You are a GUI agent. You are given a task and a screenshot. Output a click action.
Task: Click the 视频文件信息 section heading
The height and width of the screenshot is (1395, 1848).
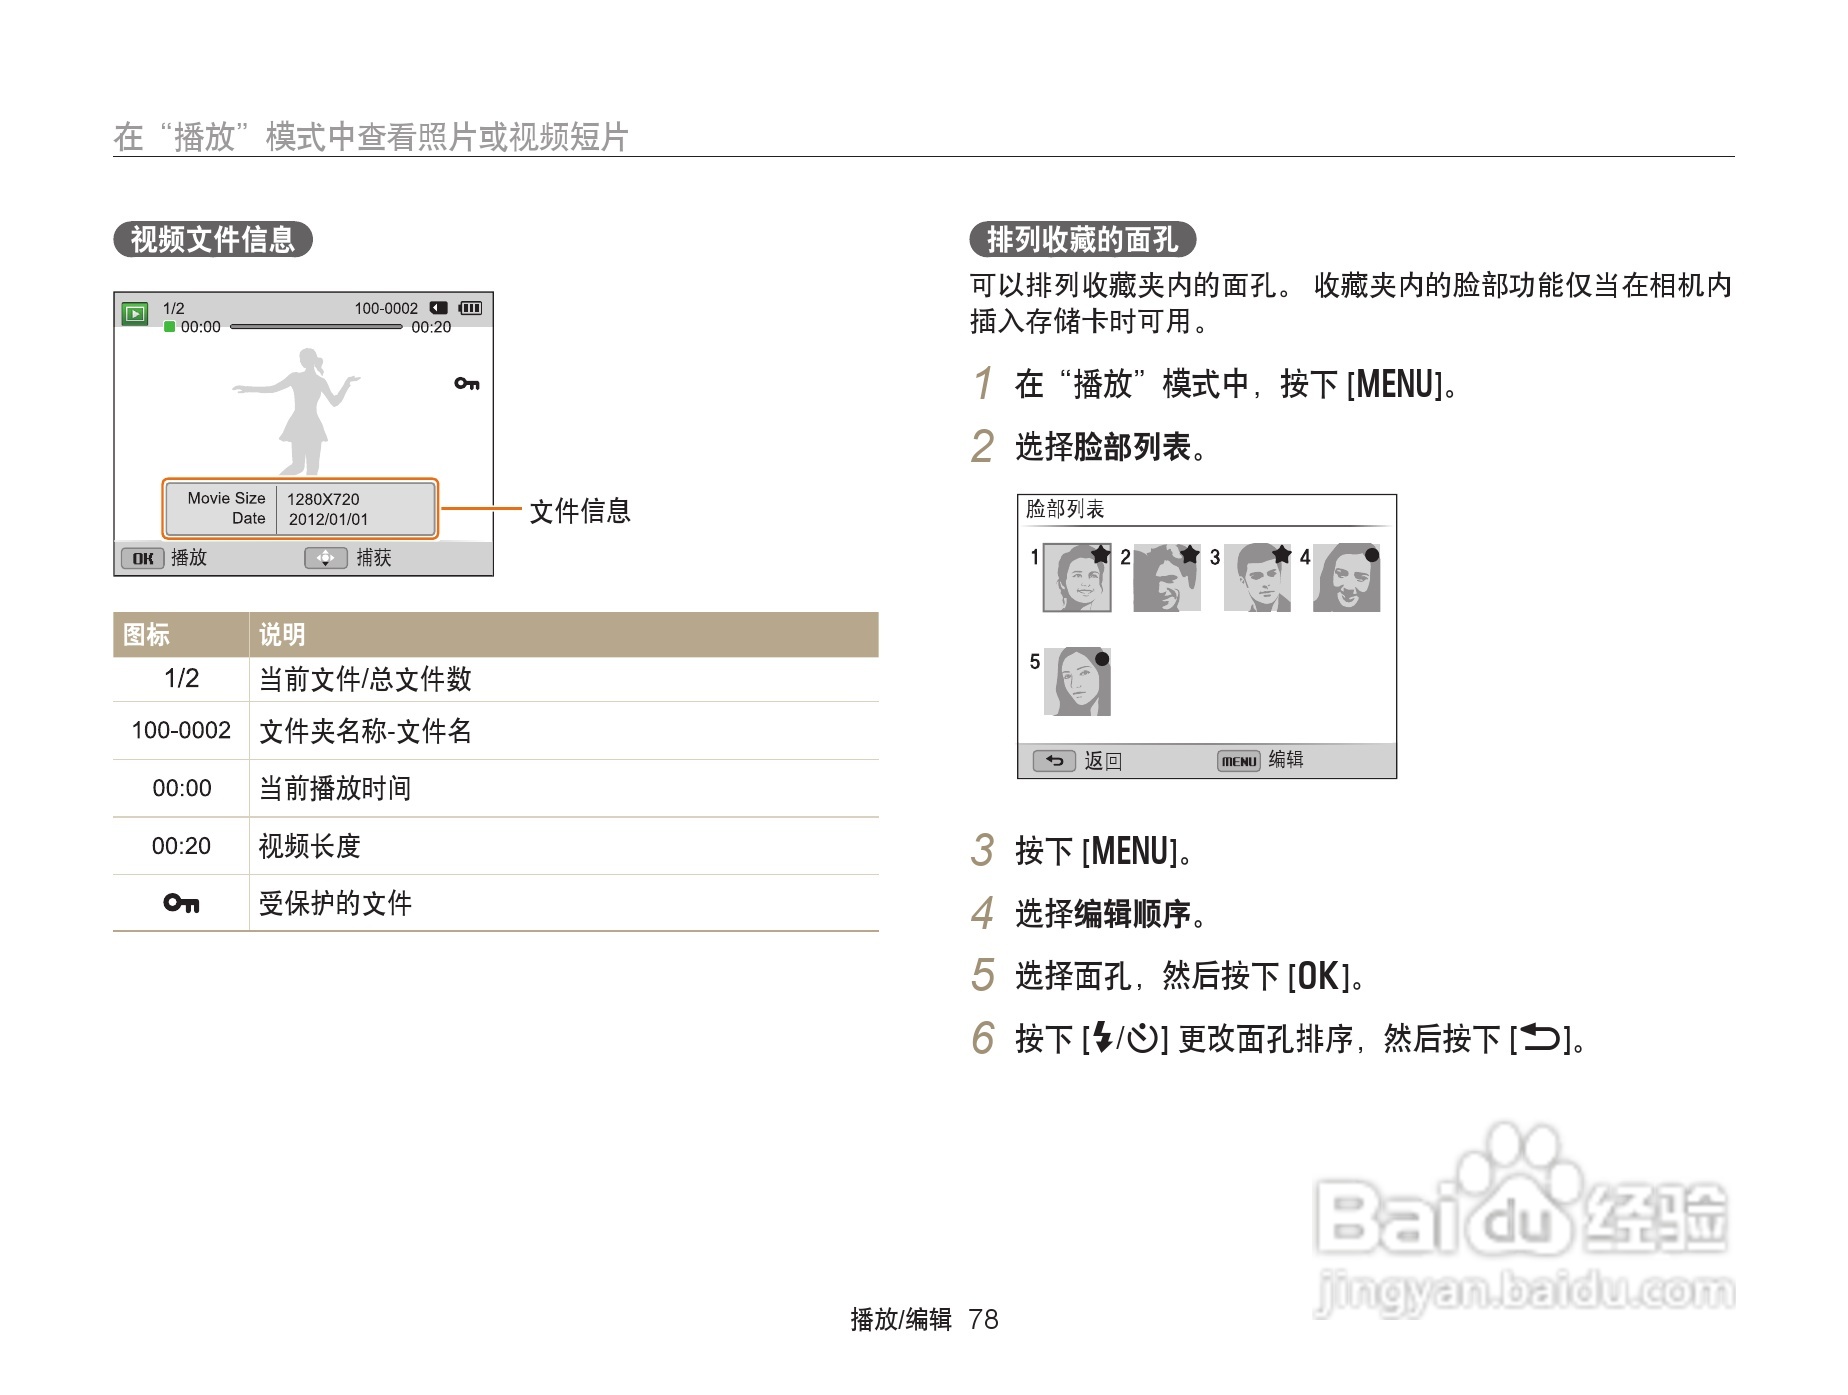(x=213, y=240)
